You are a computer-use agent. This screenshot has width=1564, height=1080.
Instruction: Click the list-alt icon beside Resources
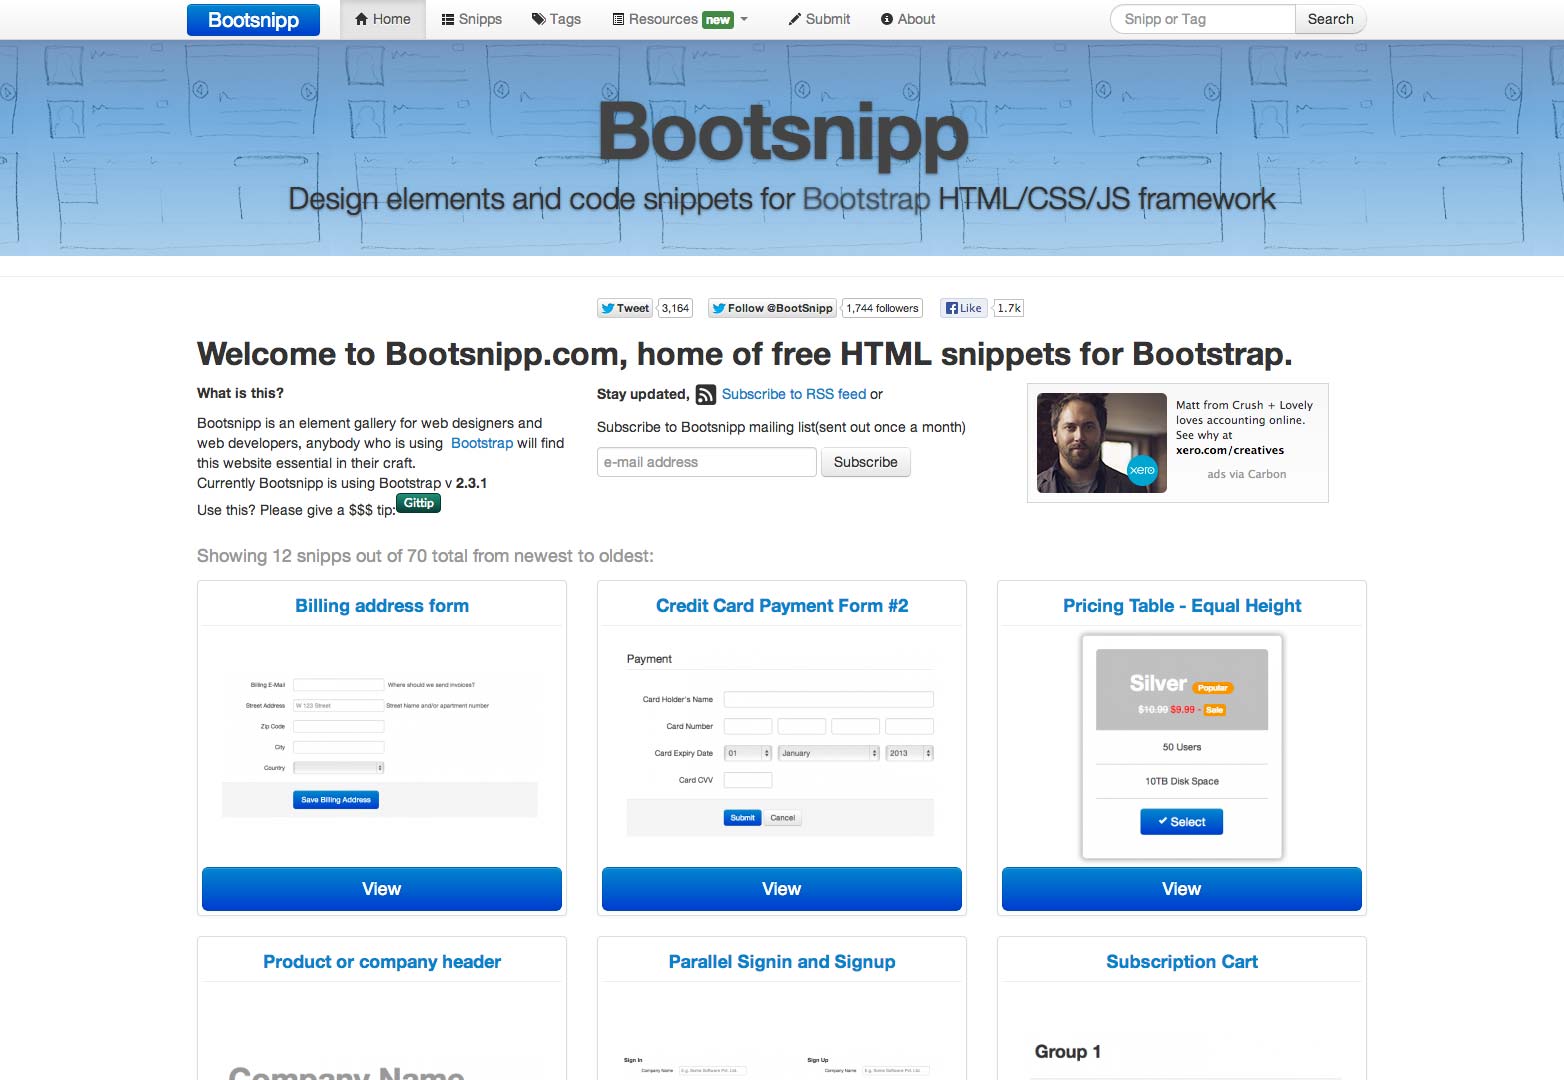click(619, 19)
